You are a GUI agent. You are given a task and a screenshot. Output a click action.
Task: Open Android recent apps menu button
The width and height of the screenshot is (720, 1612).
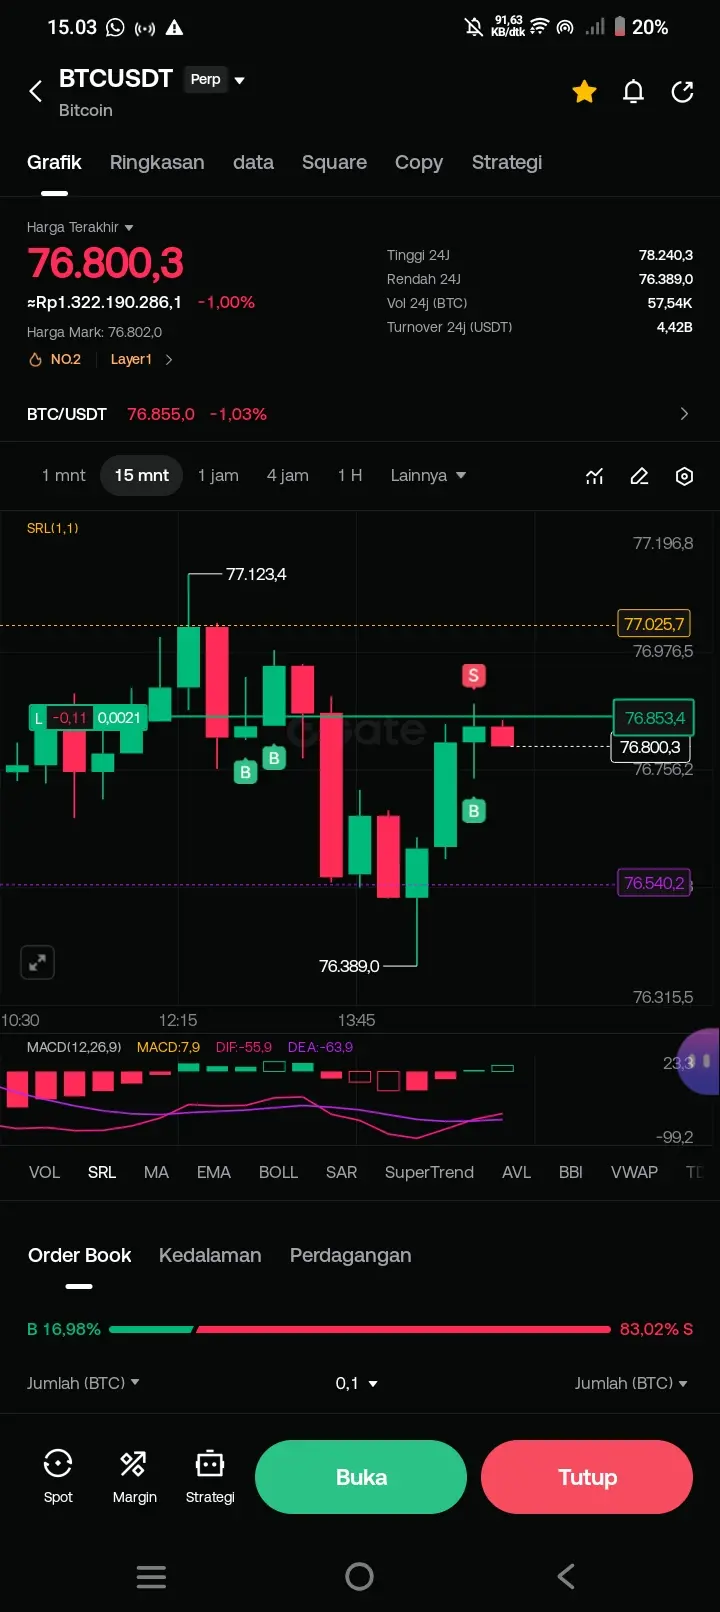(151, 1577)
